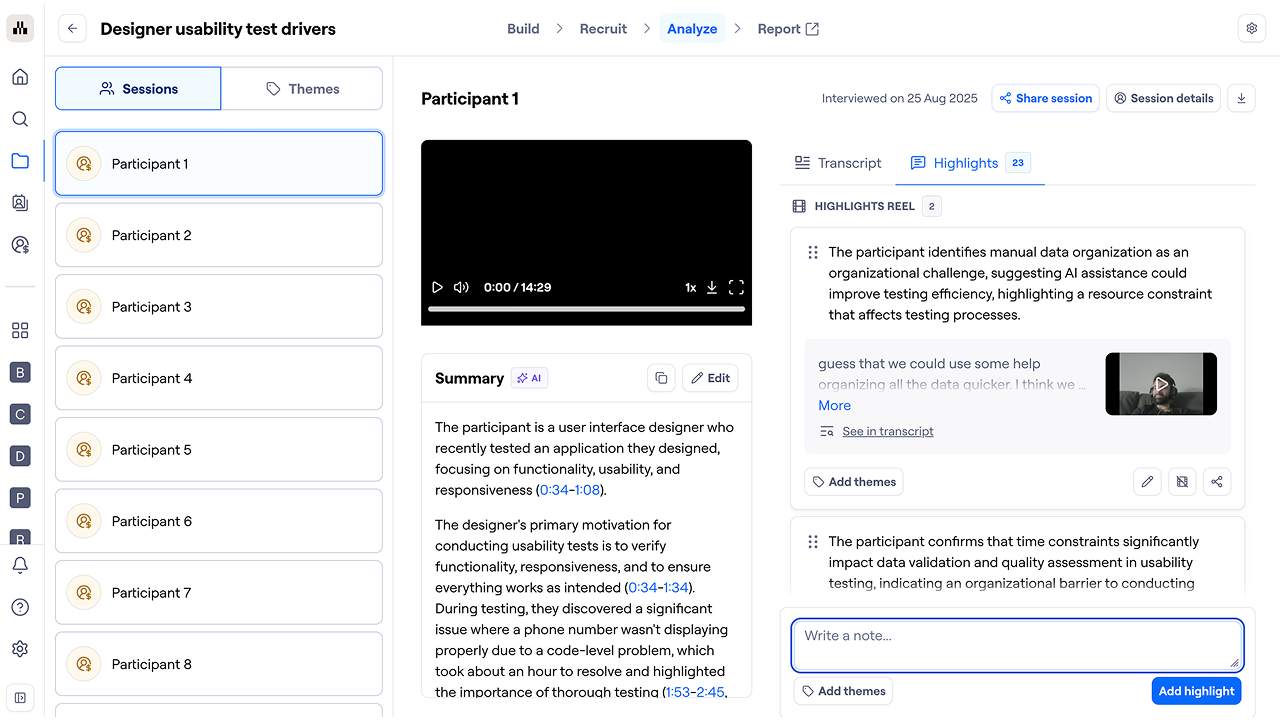
Task: Enter fullscreen video mode
Action: coord(736,287)
